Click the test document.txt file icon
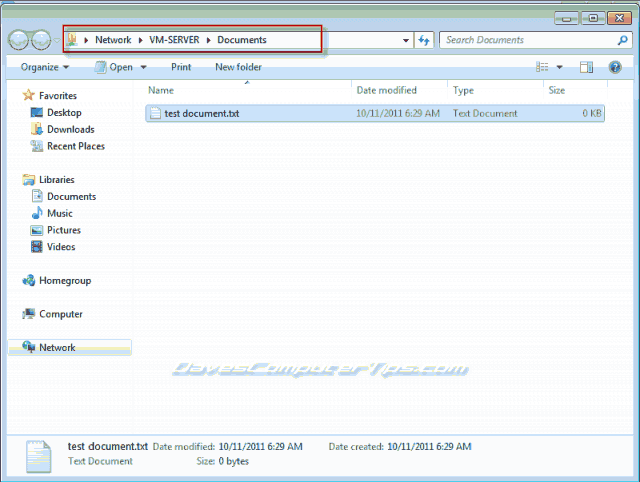 (155, 113)
